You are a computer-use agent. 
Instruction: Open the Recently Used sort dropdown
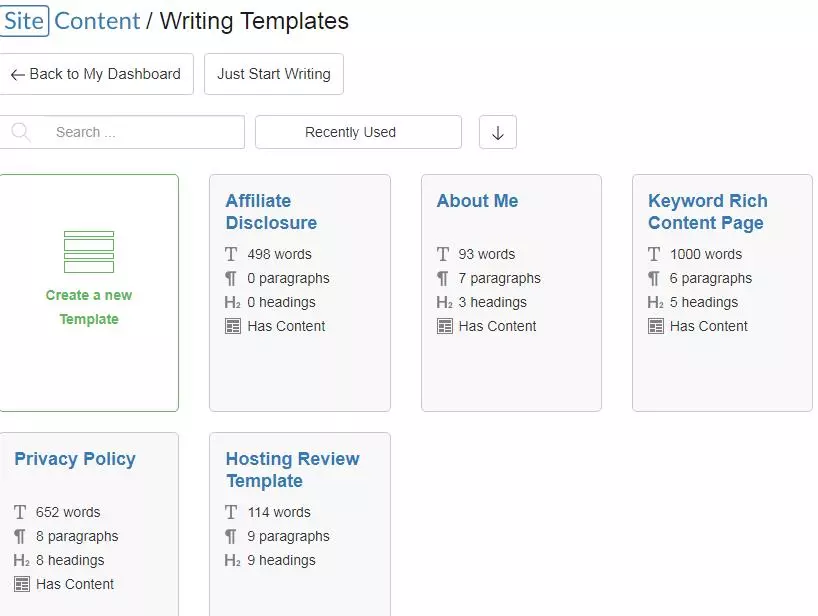click(358, 132)
